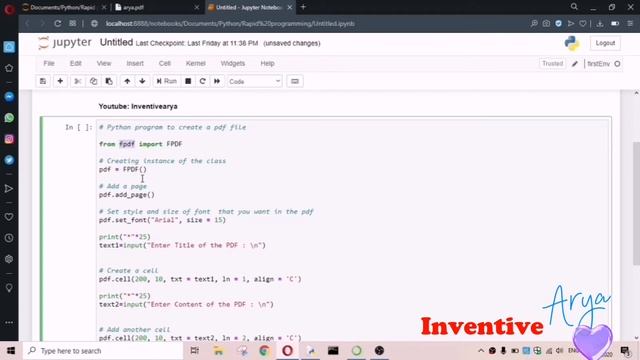Open OBS Studio from the taskbar

379,351
